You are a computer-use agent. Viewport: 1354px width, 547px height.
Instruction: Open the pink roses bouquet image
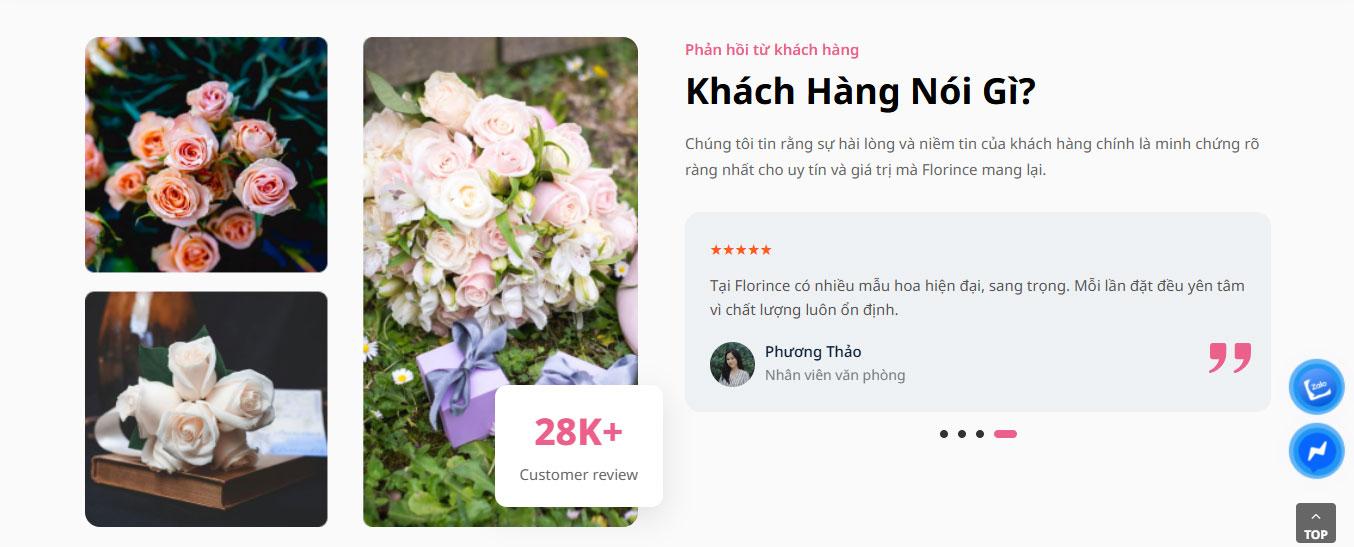206,154
